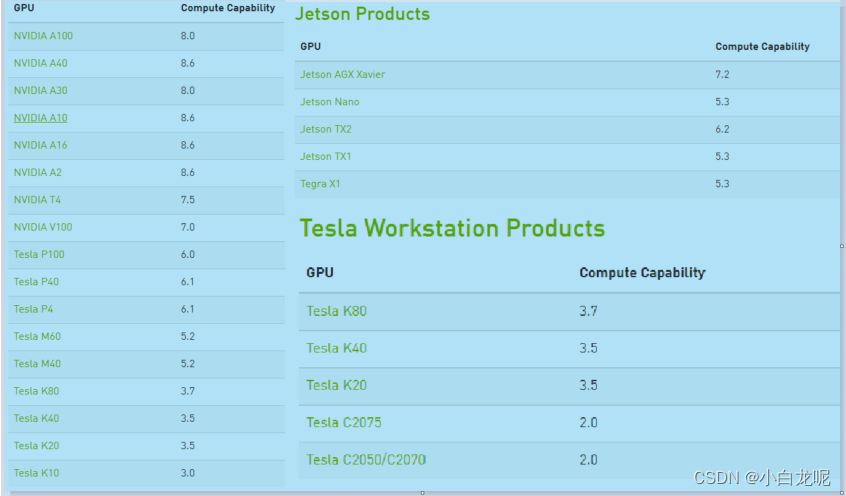Open the NVIDIA A100 link
The image size is (846, 496).
coord(43,36)
